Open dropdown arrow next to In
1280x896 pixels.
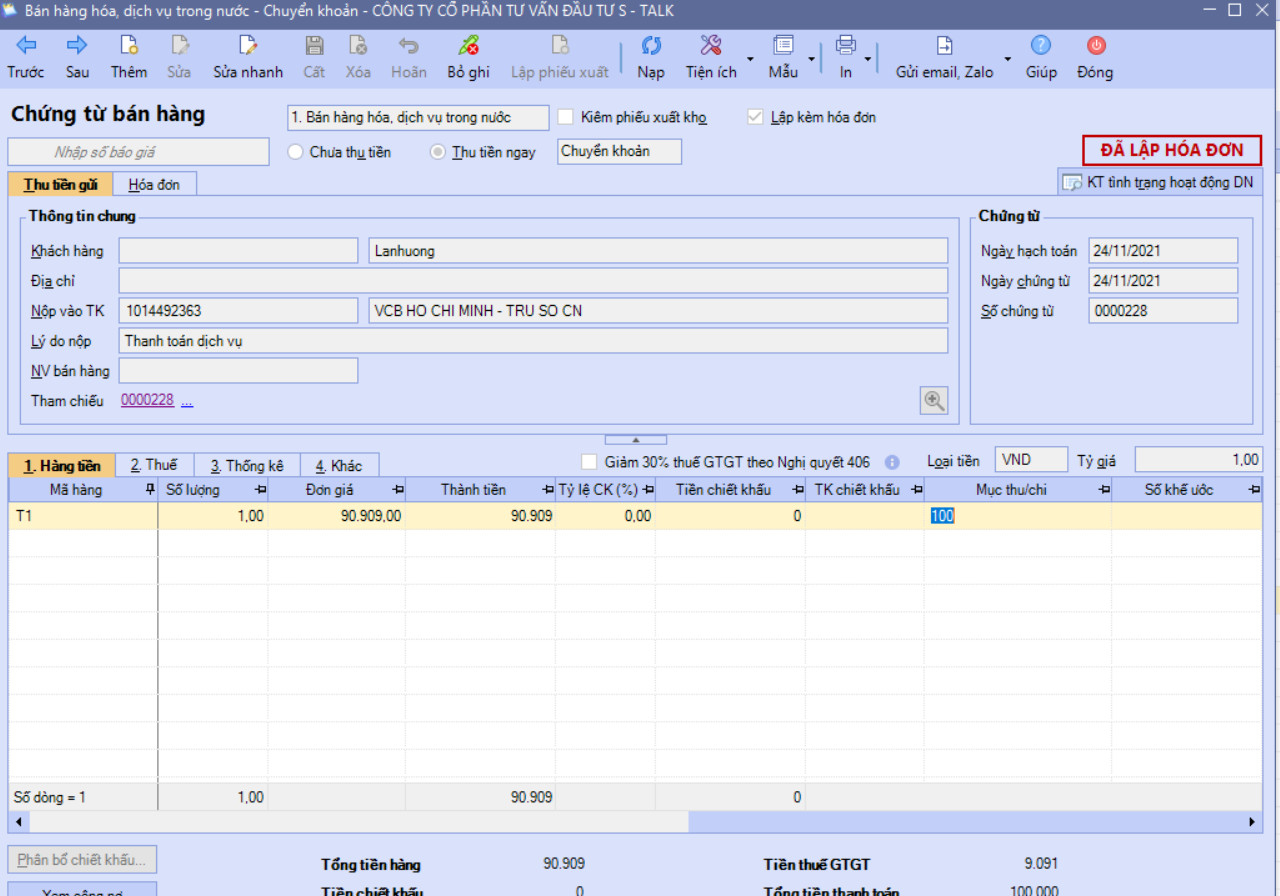[868, 58]
